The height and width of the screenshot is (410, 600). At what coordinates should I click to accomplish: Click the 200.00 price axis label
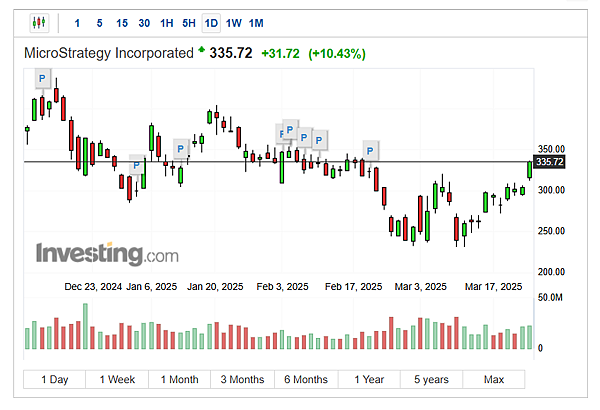[551, 272]
